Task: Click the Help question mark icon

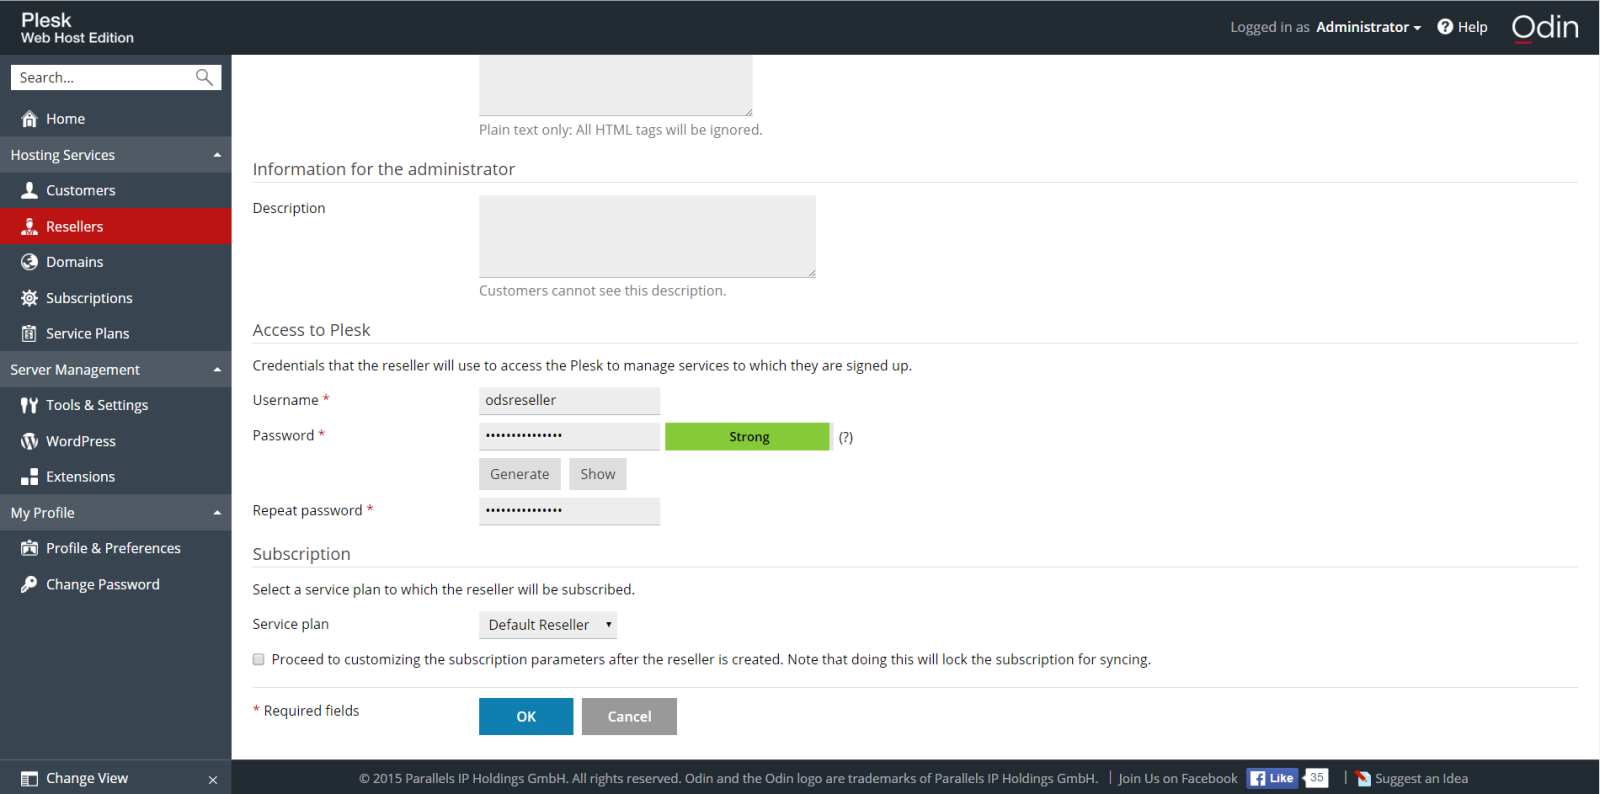Action: tap(1445, 27)
